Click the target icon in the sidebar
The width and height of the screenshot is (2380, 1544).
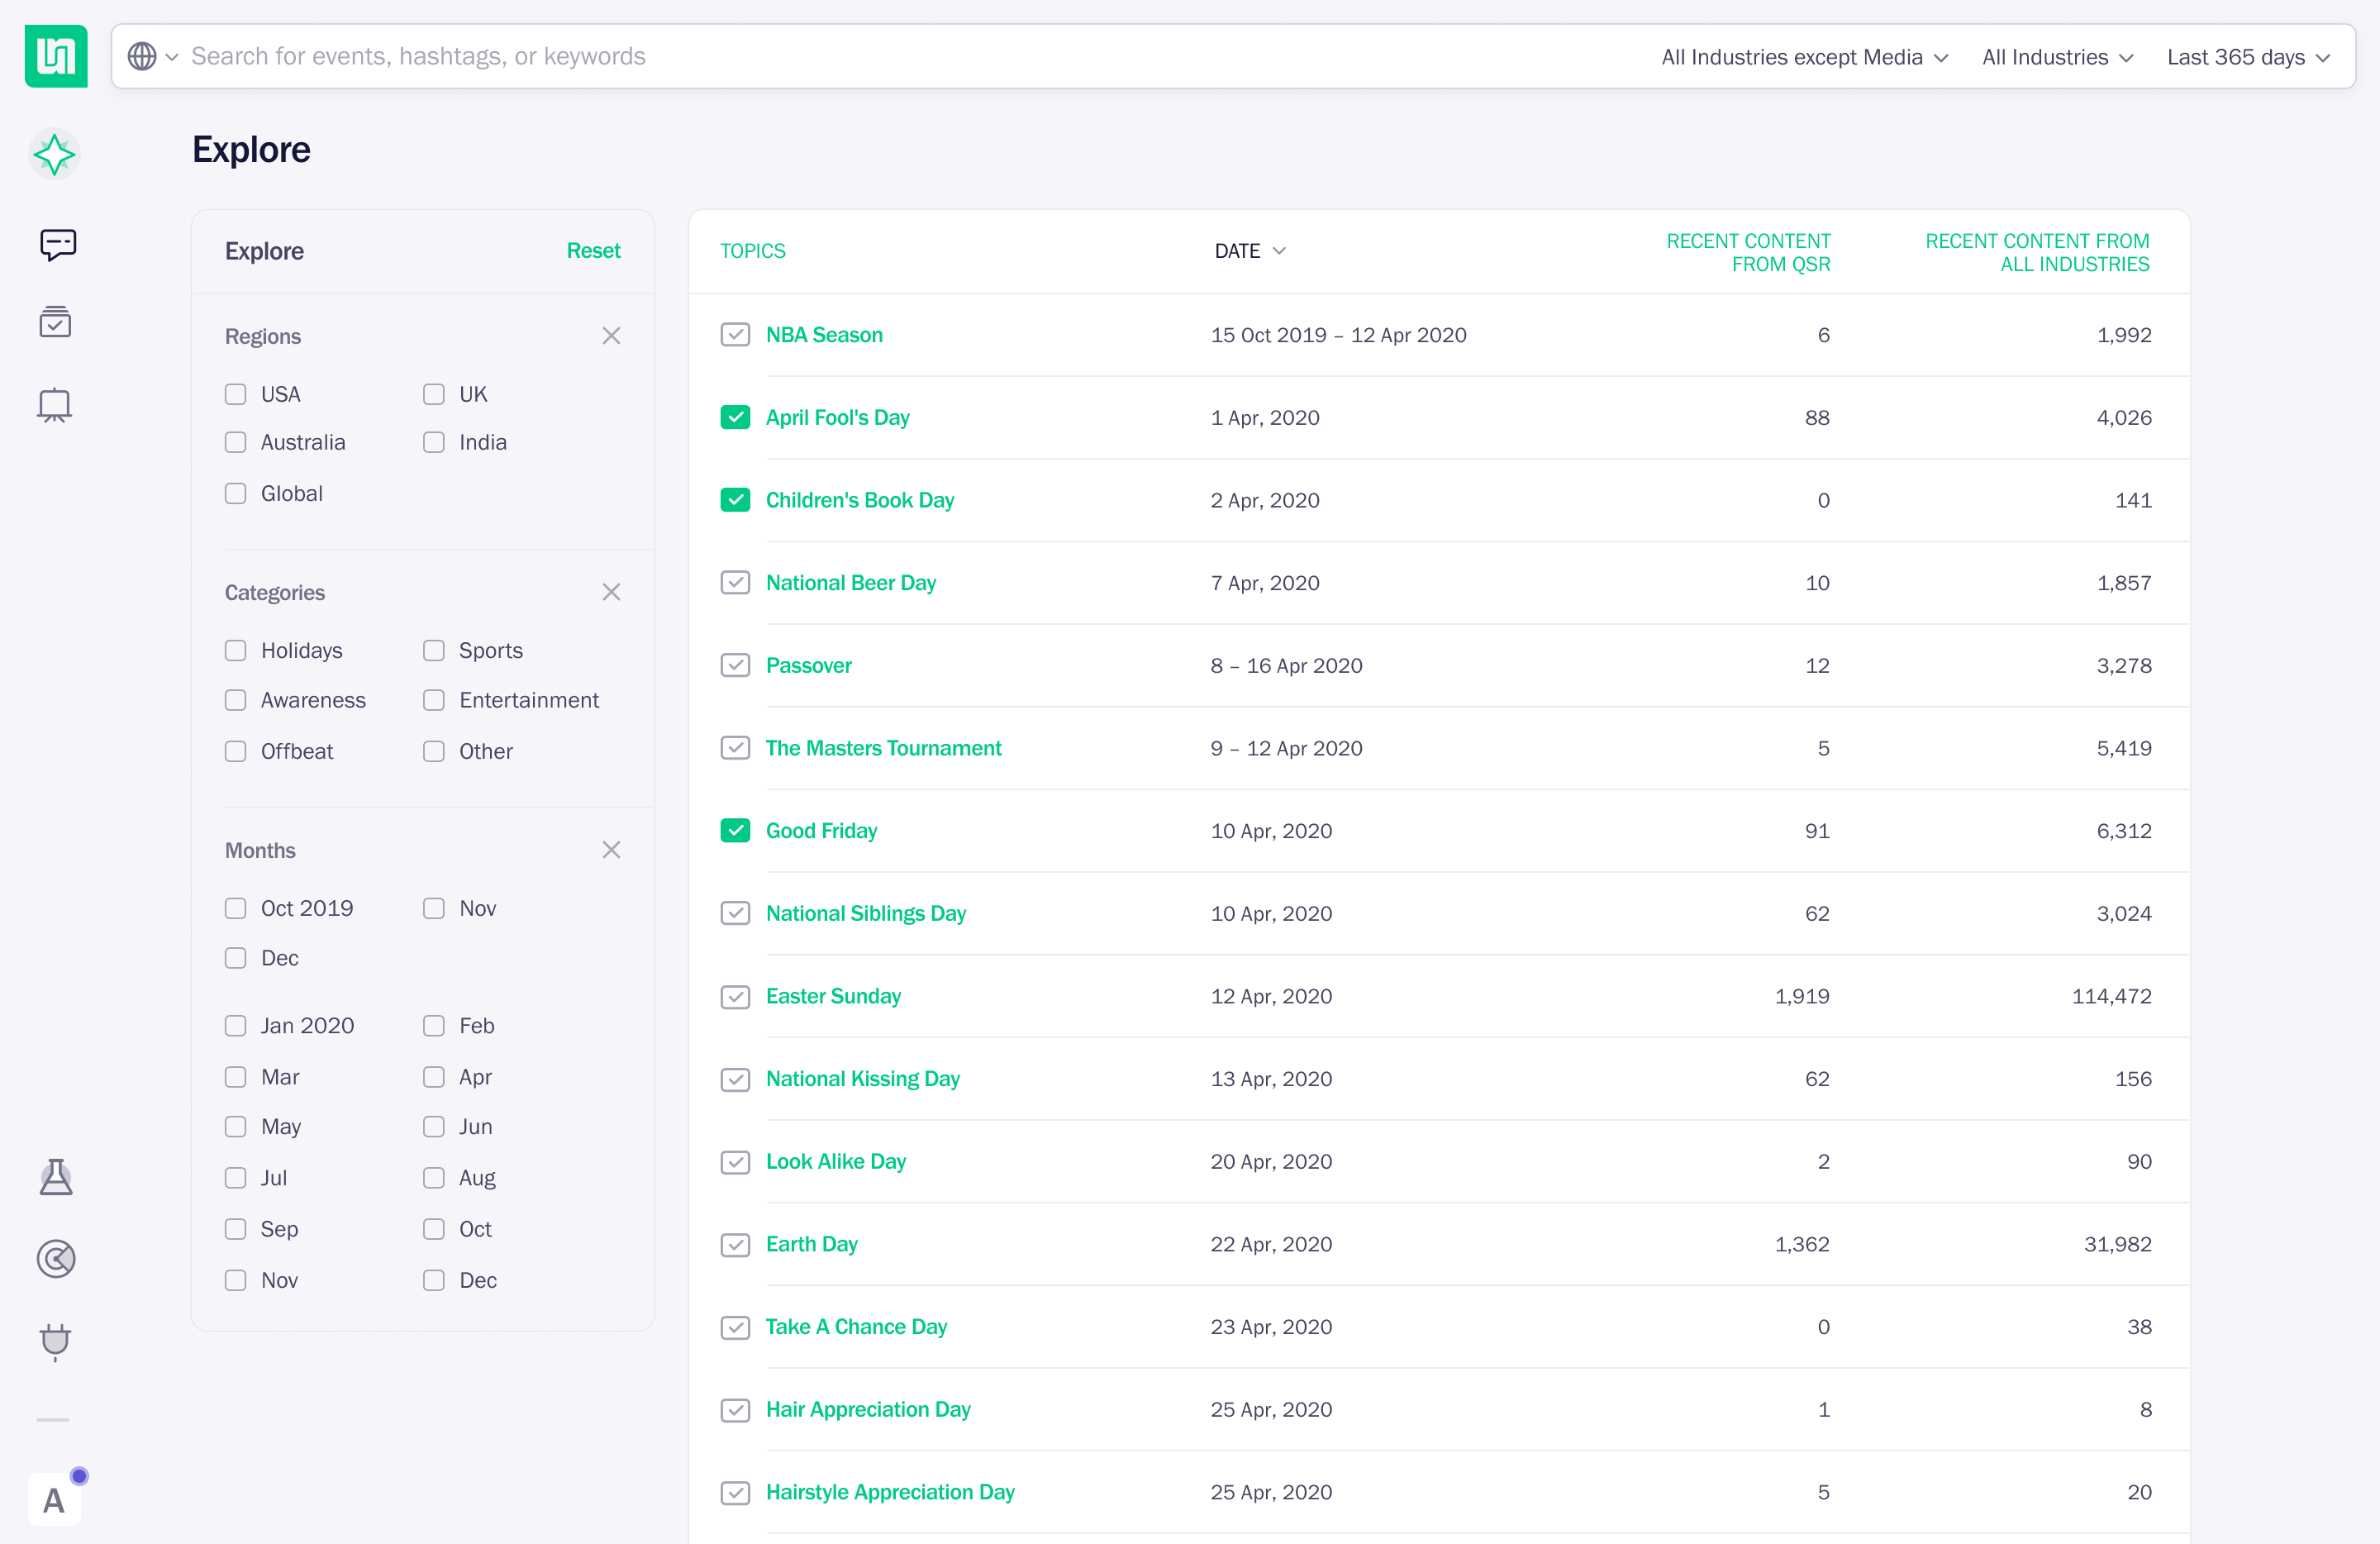click(56, 1258)
